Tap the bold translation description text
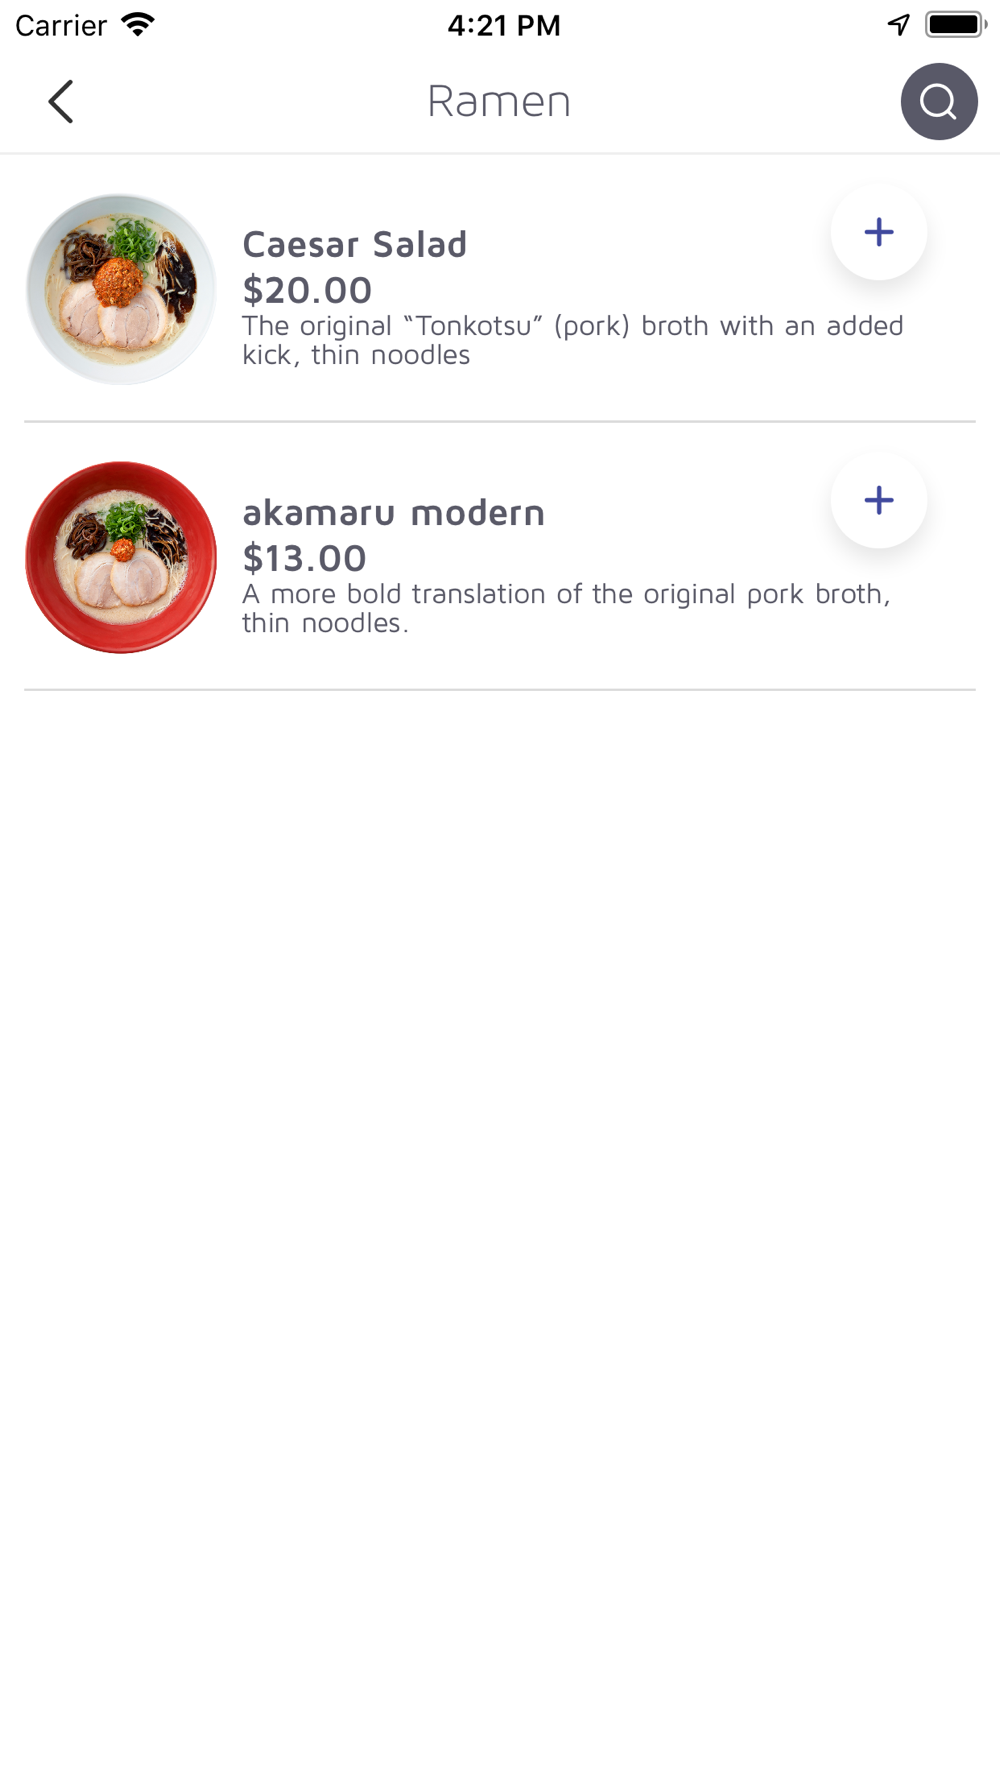1000x1778 pixels. point(566,608)
